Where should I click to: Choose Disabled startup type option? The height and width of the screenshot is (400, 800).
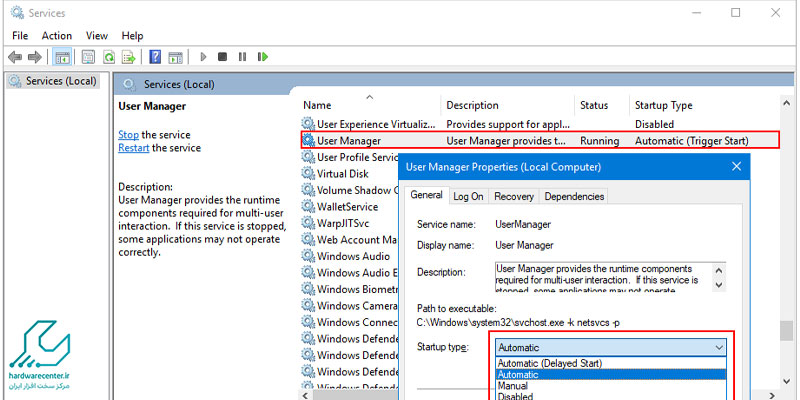coord(610,396)
